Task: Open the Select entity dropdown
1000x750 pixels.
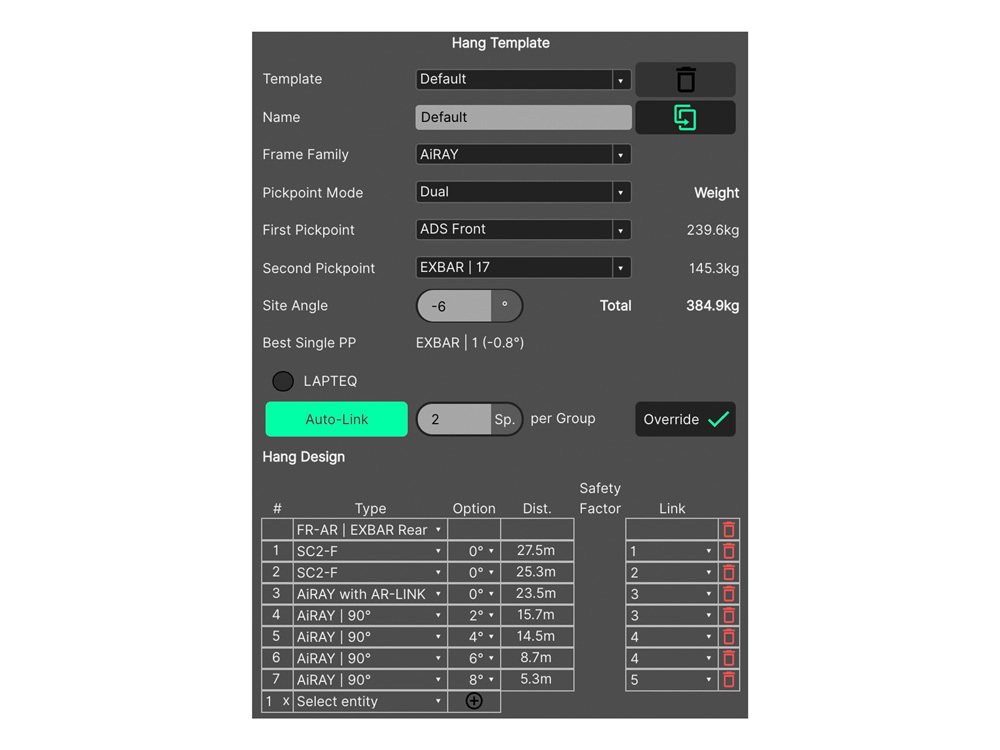Action: coord(370,702)
